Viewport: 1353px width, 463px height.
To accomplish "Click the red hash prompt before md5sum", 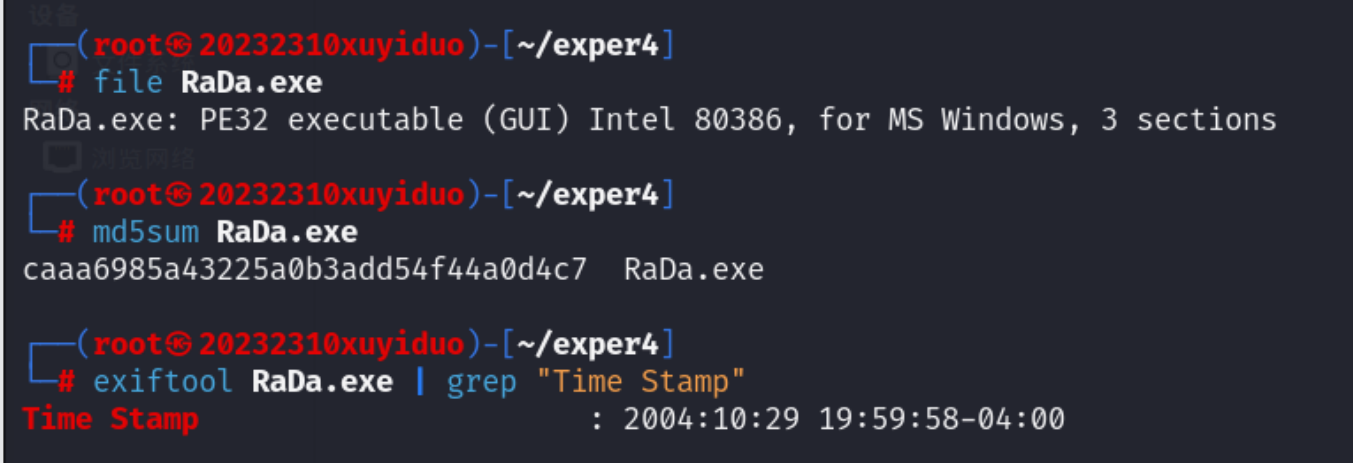I will 66,232.
